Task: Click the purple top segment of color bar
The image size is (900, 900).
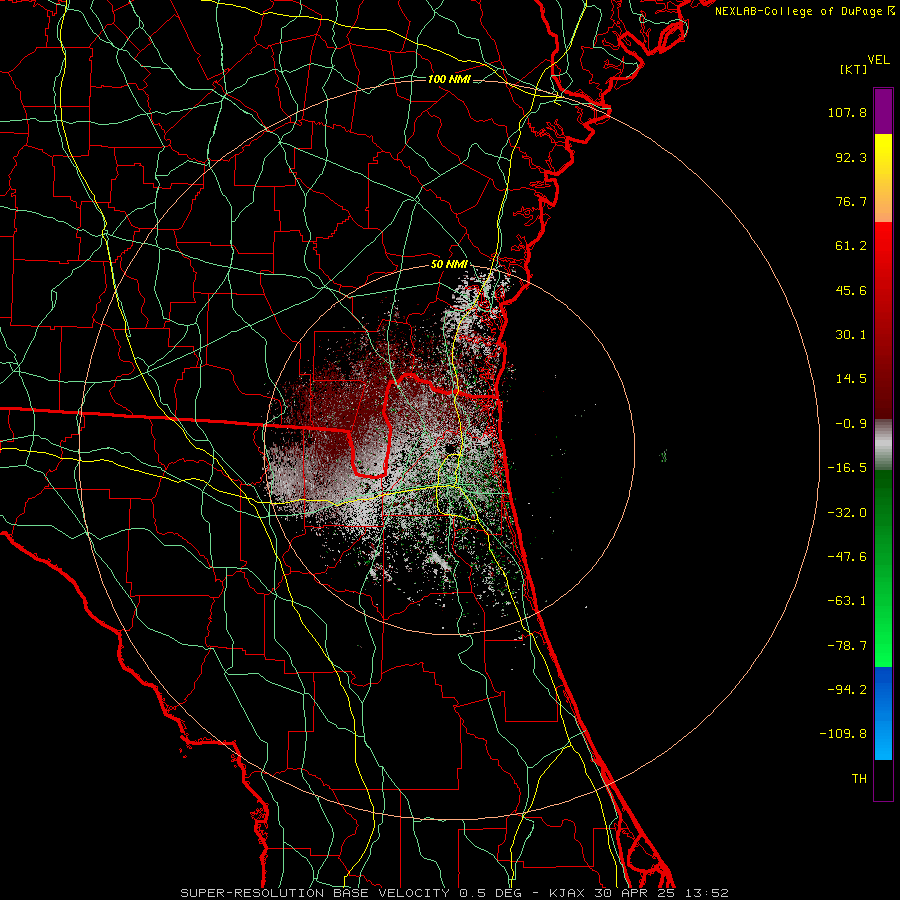Action: point(883,111)
